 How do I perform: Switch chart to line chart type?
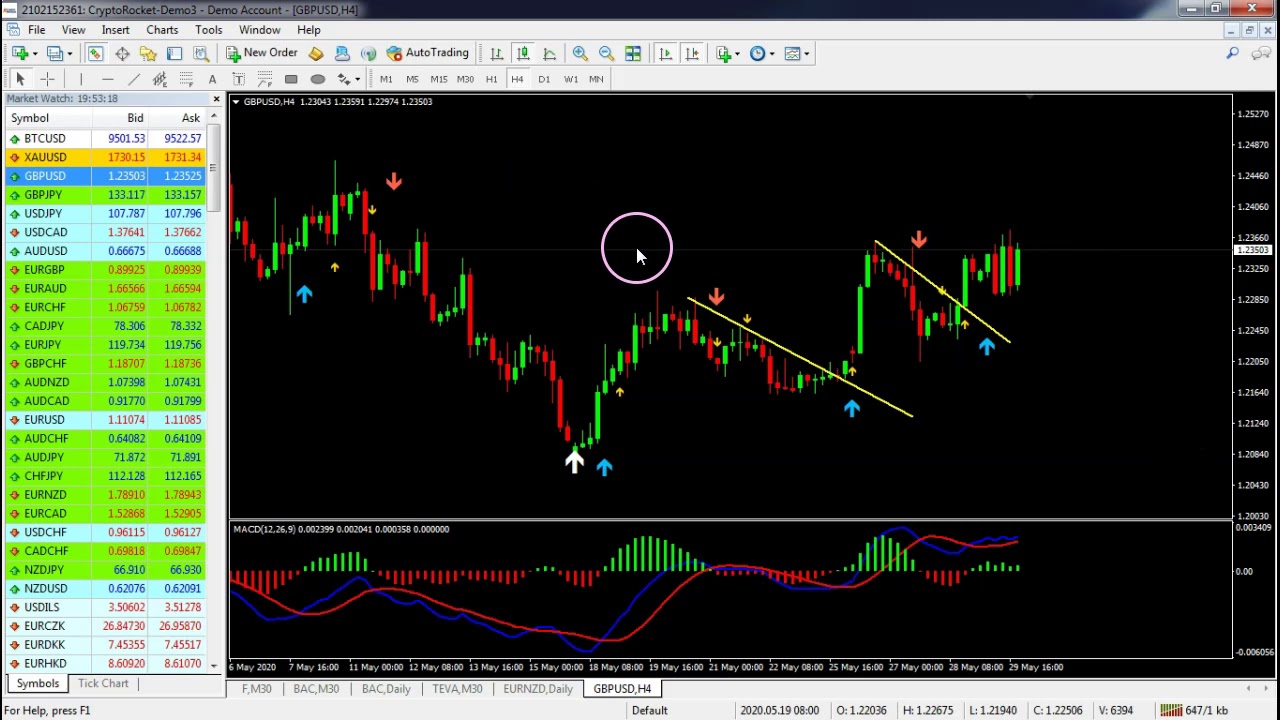(x=549, y=53)
